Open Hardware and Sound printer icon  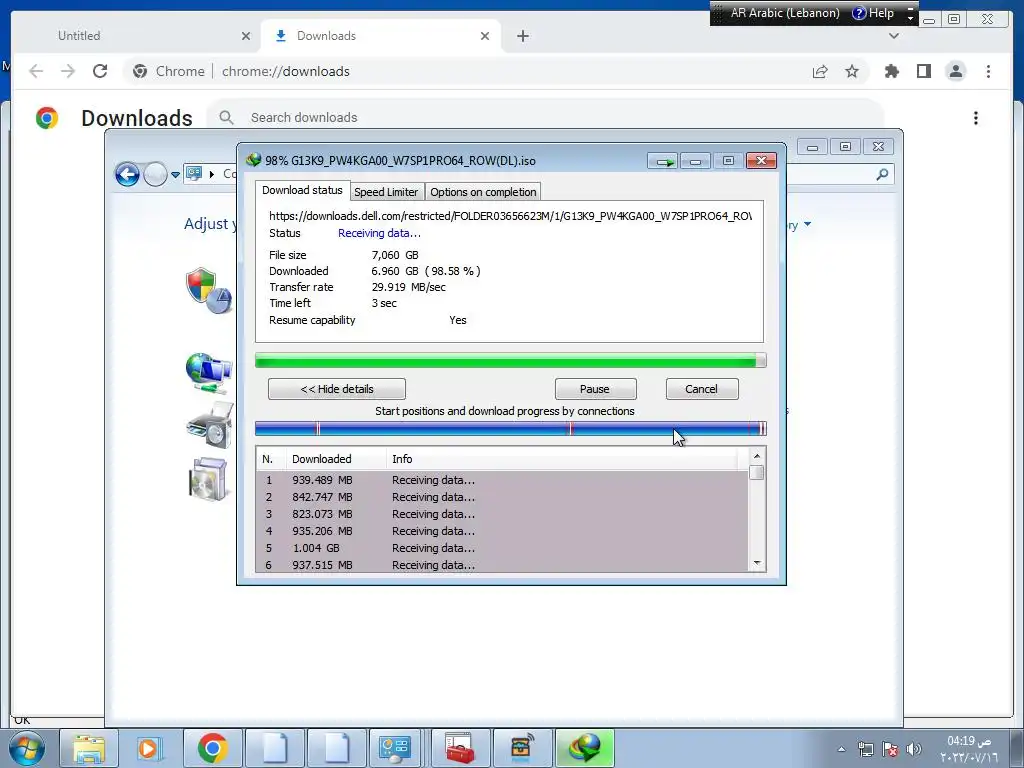[x=209, y=425]
